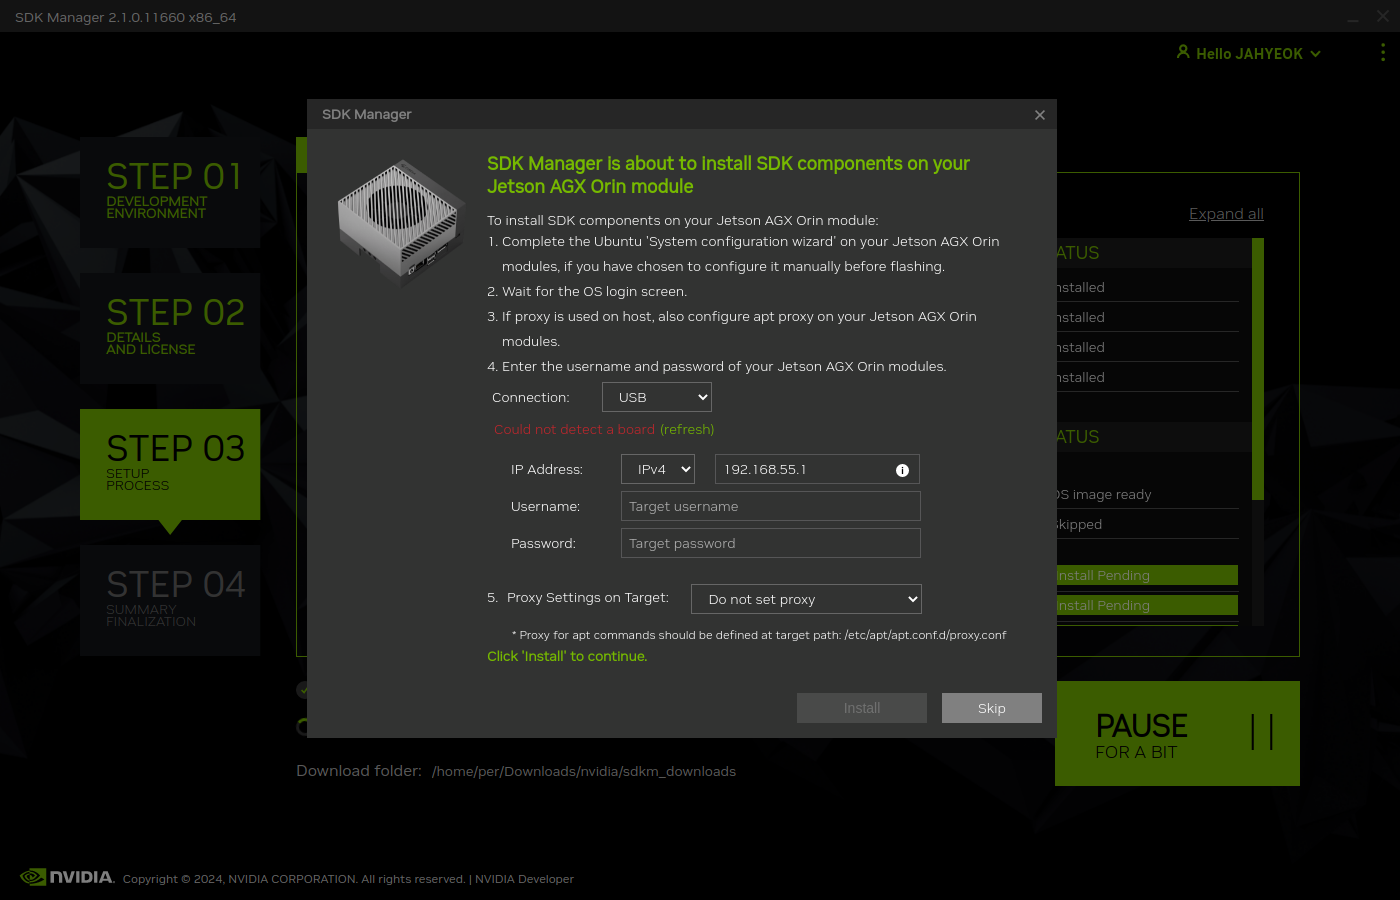Click the pause bars icon
Viewport: 1400px width, 900px height.
(1262, 732)
